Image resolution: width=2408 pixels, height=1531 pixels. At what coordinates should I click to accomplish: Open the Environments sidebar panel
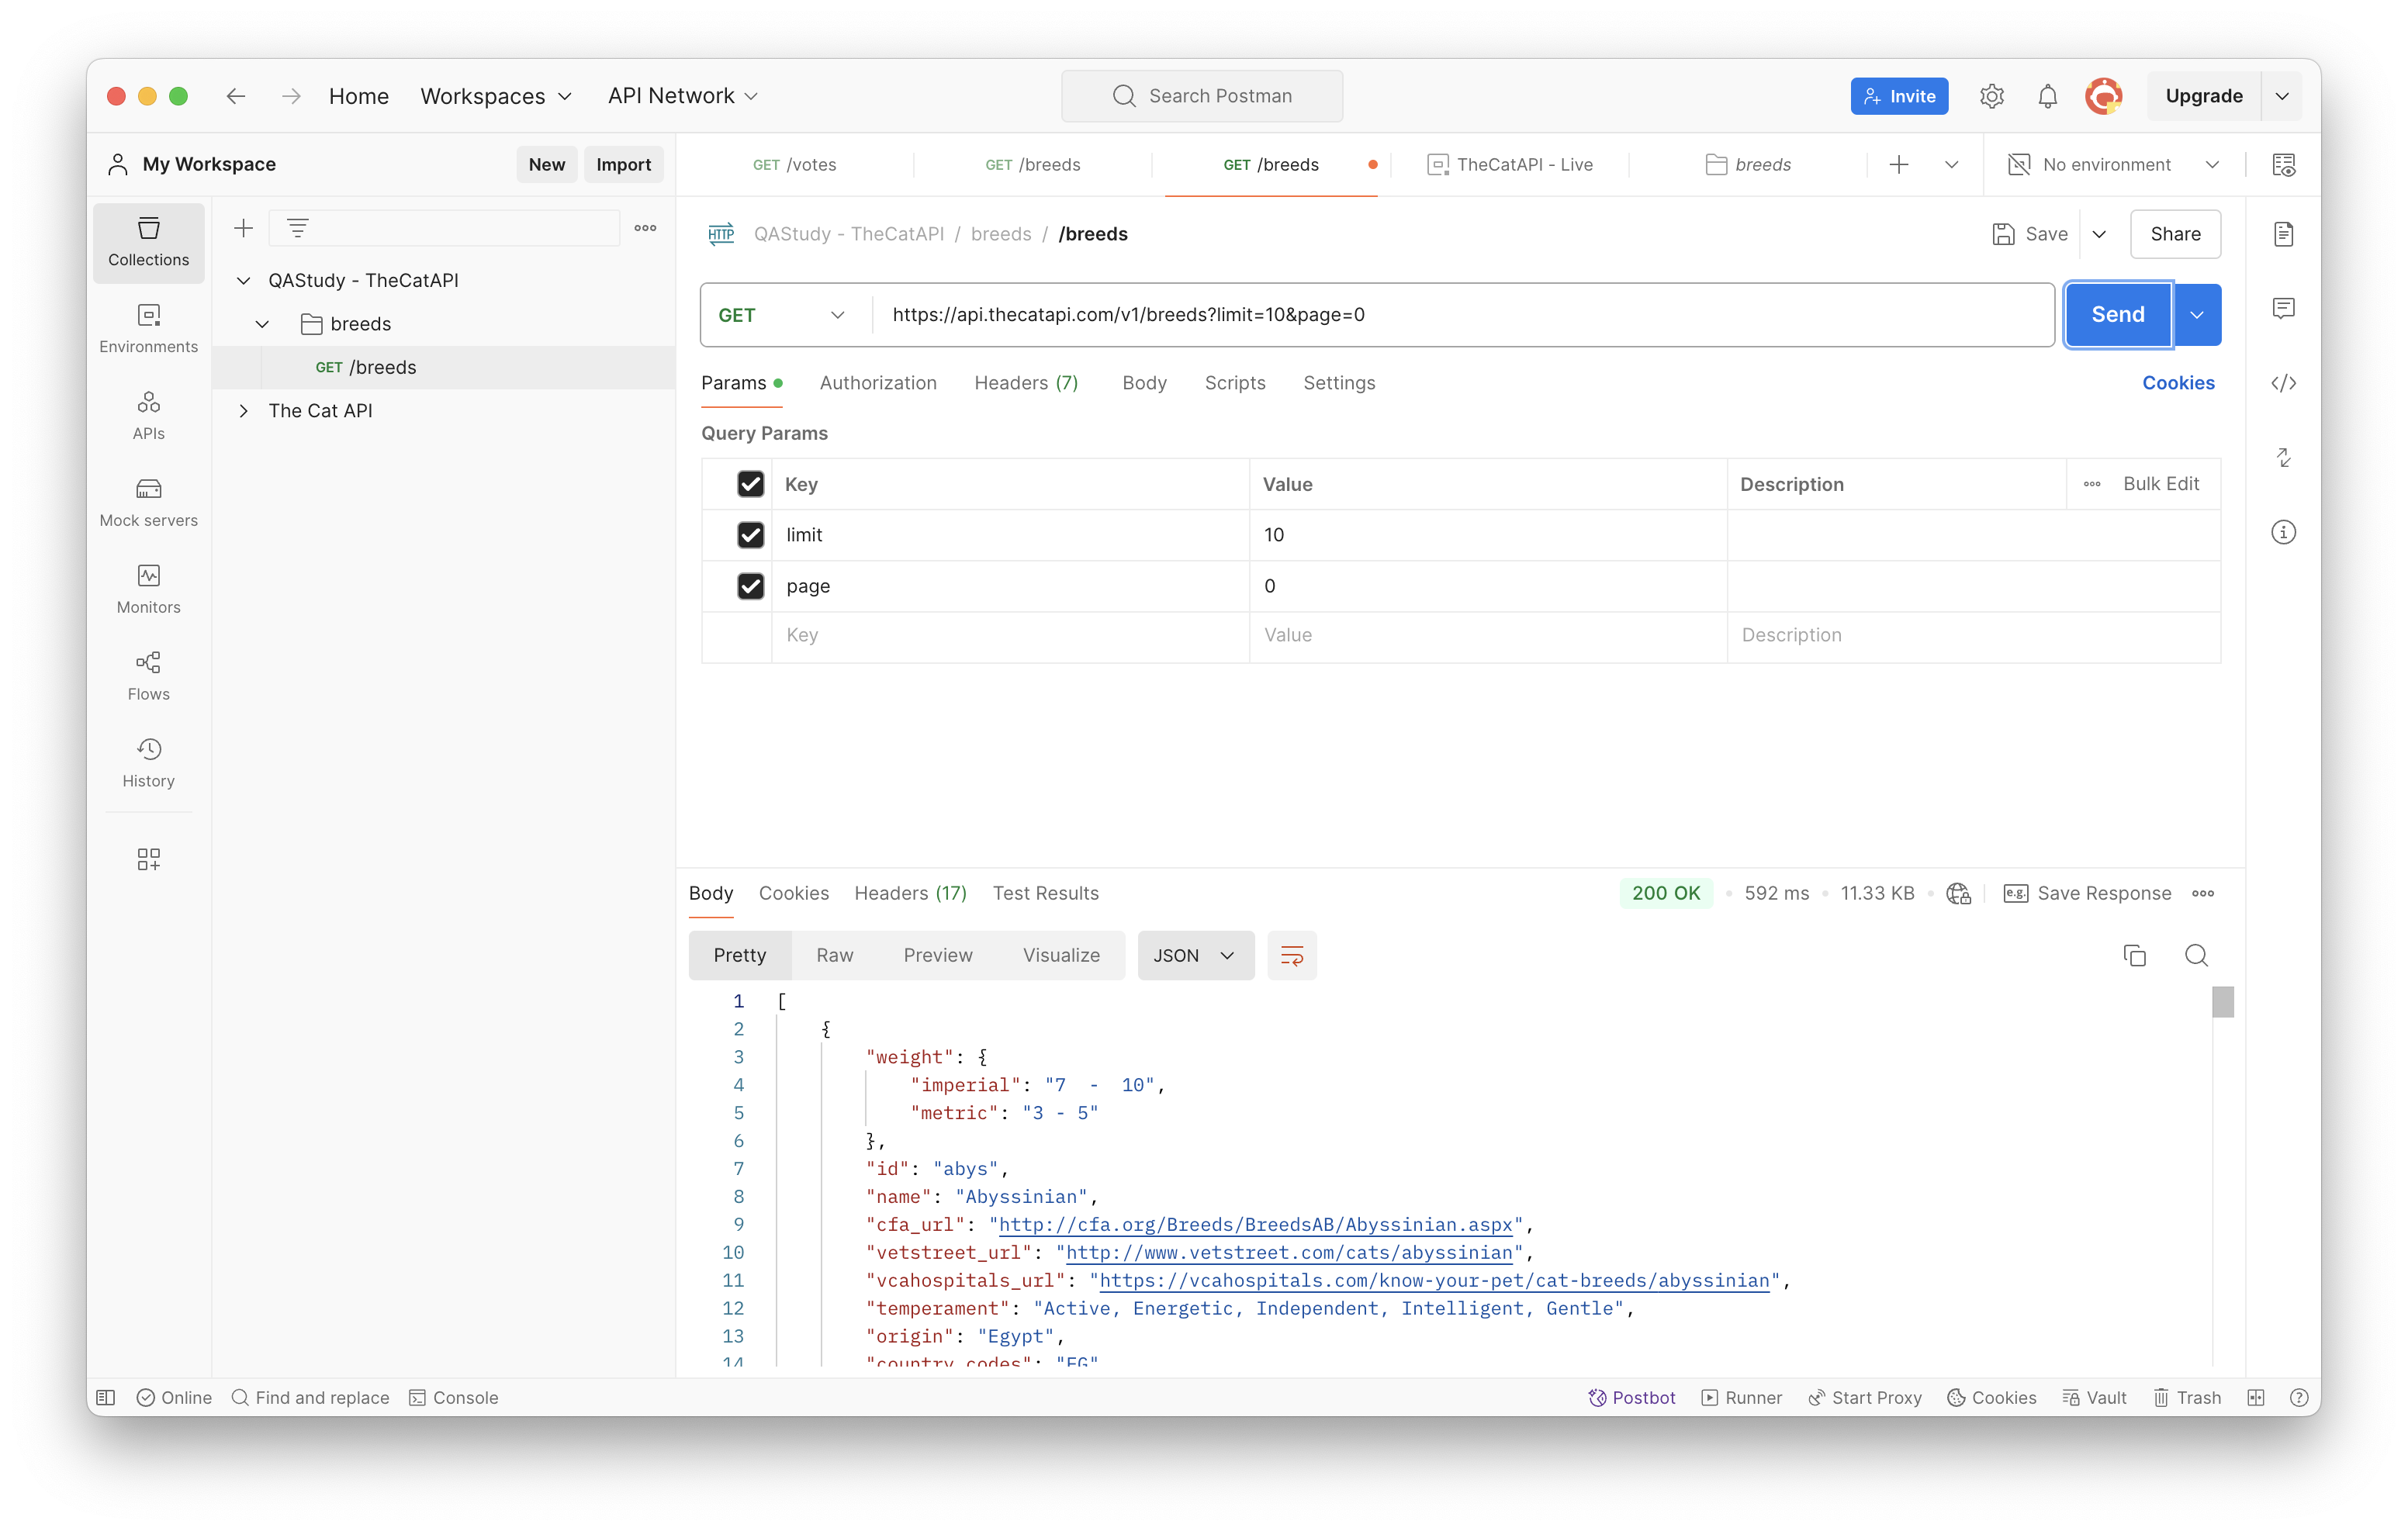point(148,328)
